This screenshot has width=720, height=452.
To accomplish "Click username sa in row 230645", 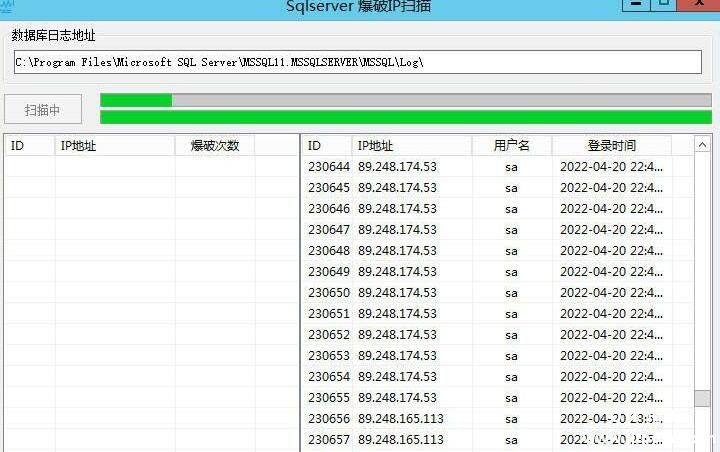I will pyautogui.click(x=512, y=188).
